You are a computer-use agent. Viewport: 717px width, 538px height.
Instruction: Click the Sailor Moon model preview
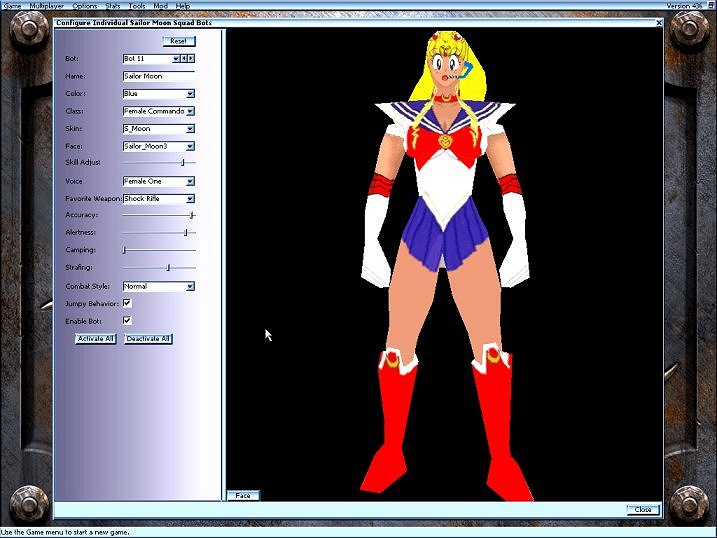pyautogui.click(x=445, y=265)
